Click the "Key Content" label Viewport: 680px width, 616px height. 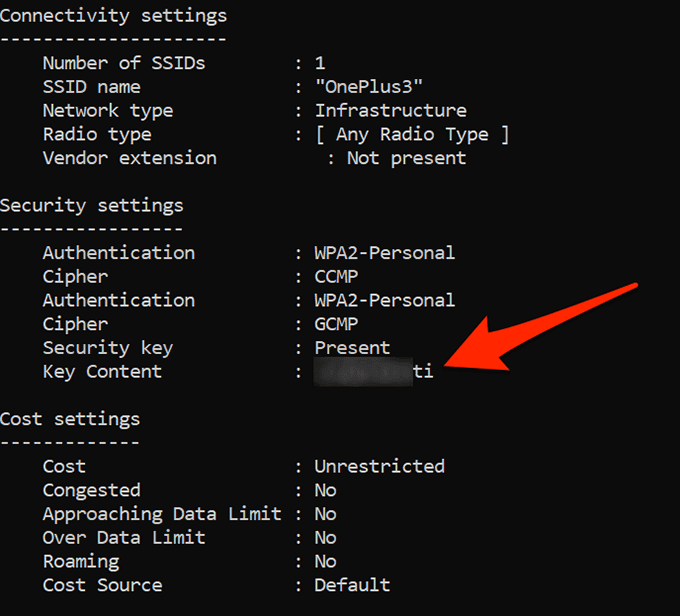point(102,372)
